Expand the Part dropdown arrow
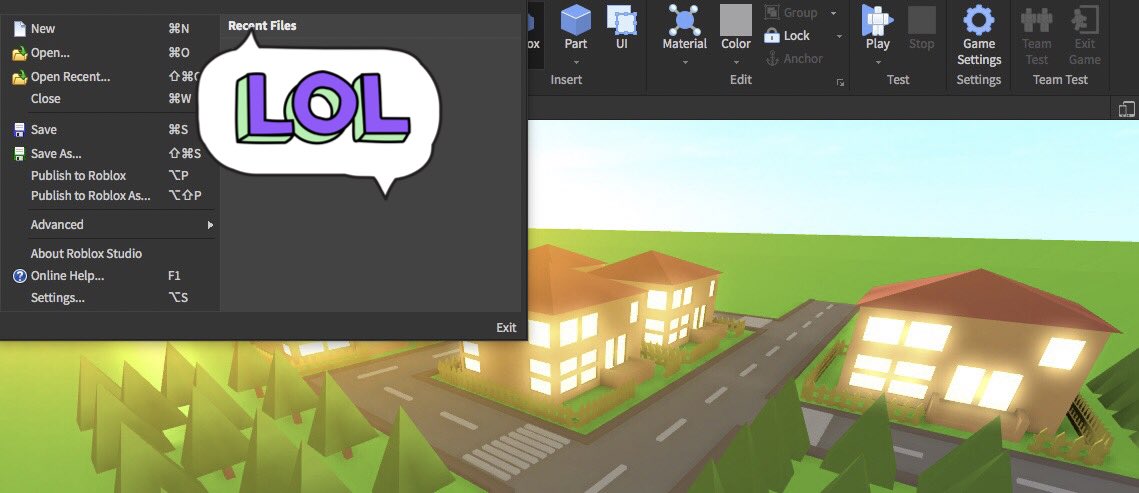The width and height of the screenshot is (1139, 493). [576, 62]
